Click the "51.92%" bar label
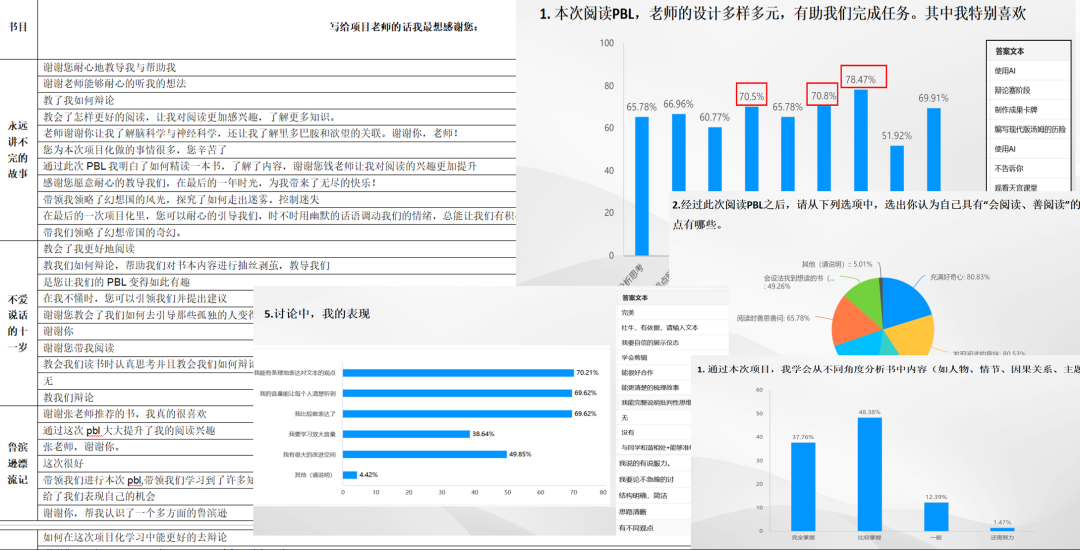Viewport: 1080px width, 550px height. point(896,136)
